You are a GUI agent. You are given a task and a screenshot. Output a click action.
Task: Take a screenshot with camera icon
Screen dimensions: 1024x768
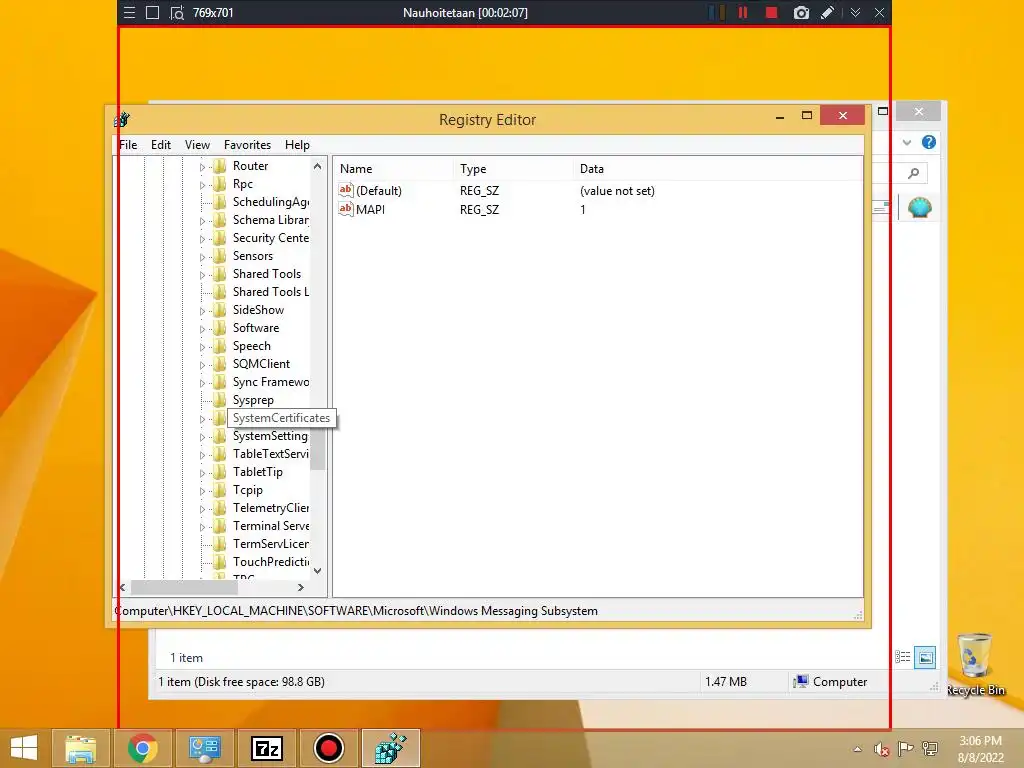point(801,12)
